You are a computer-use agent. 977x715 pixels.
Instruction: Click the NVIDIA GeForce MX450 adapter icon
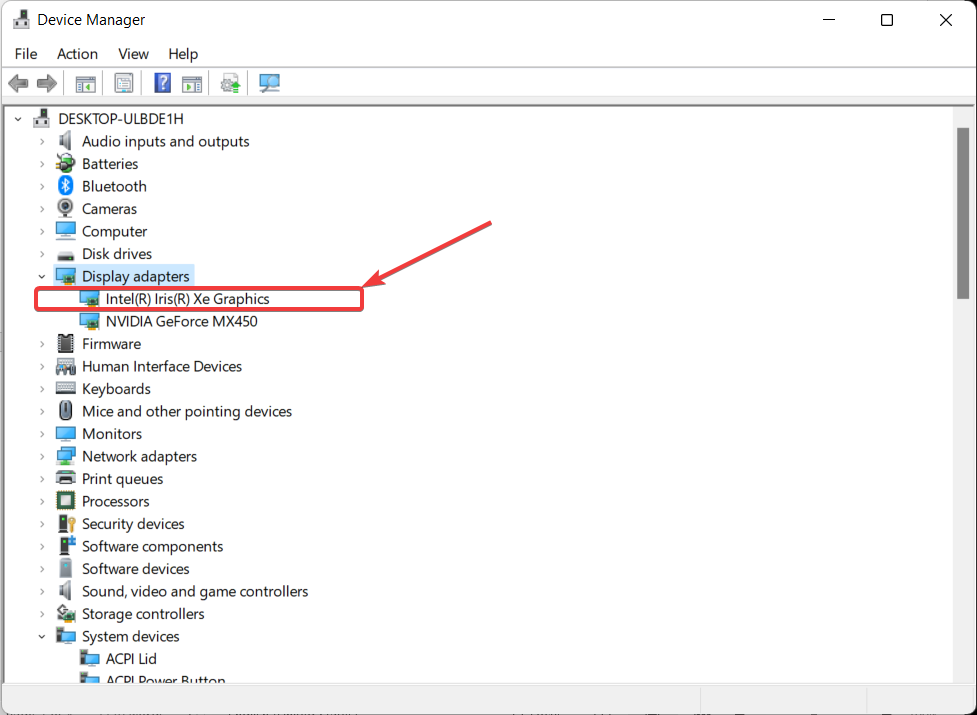(90, 321)
